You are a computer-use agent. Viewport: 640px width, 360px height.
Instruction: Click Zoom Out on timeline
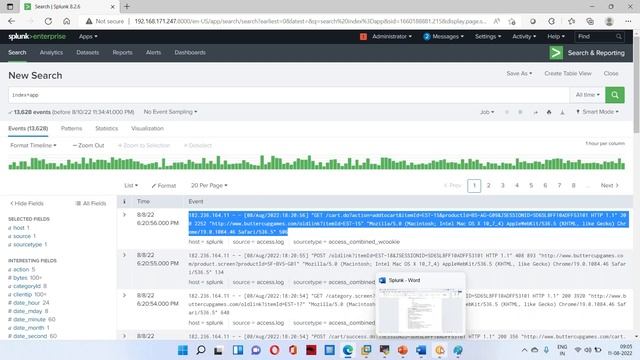click(88, 145)
